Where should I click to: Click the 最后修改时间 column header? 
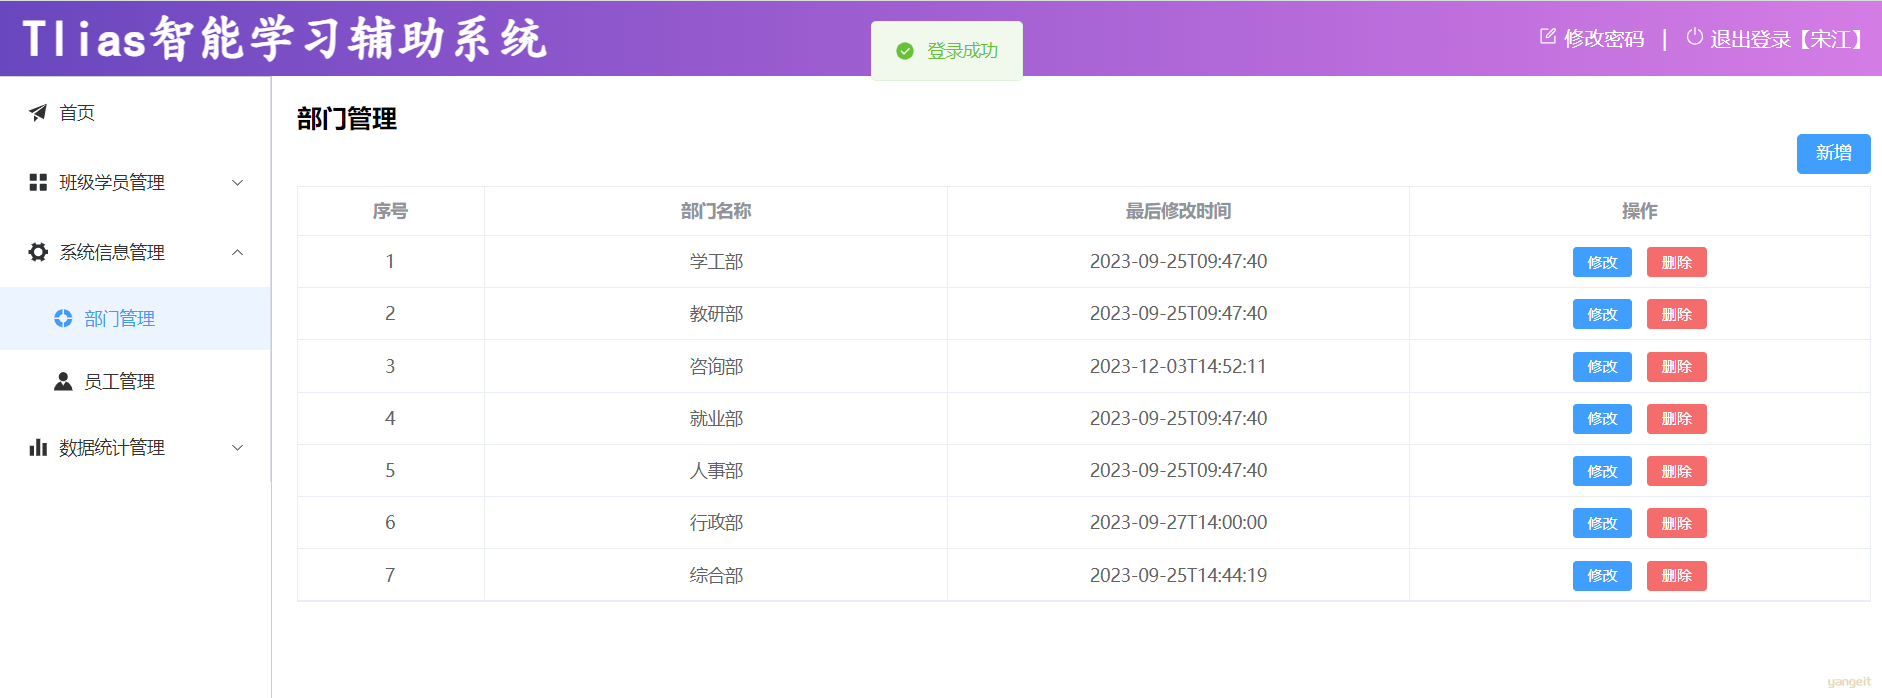pos(1178,211)
